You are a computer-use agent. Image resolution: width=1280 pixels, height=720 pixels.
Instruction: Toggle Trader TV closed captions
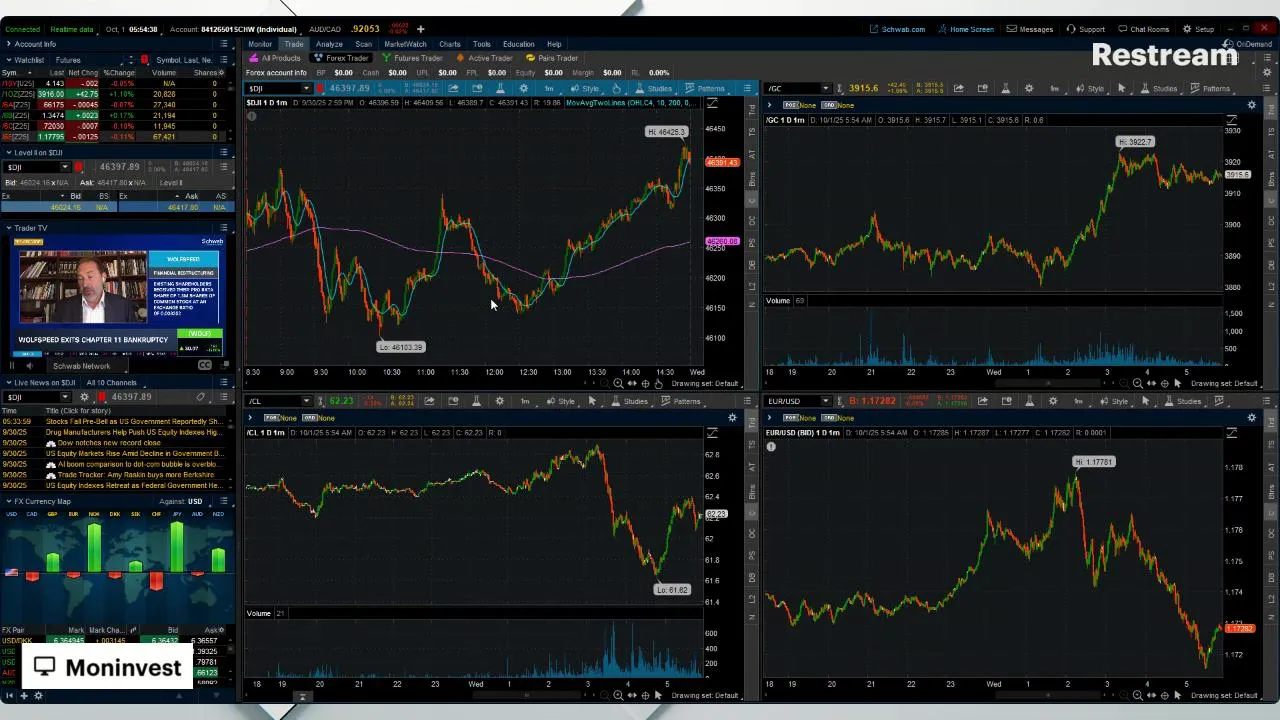pyautogui.click(x=205, y=366)
